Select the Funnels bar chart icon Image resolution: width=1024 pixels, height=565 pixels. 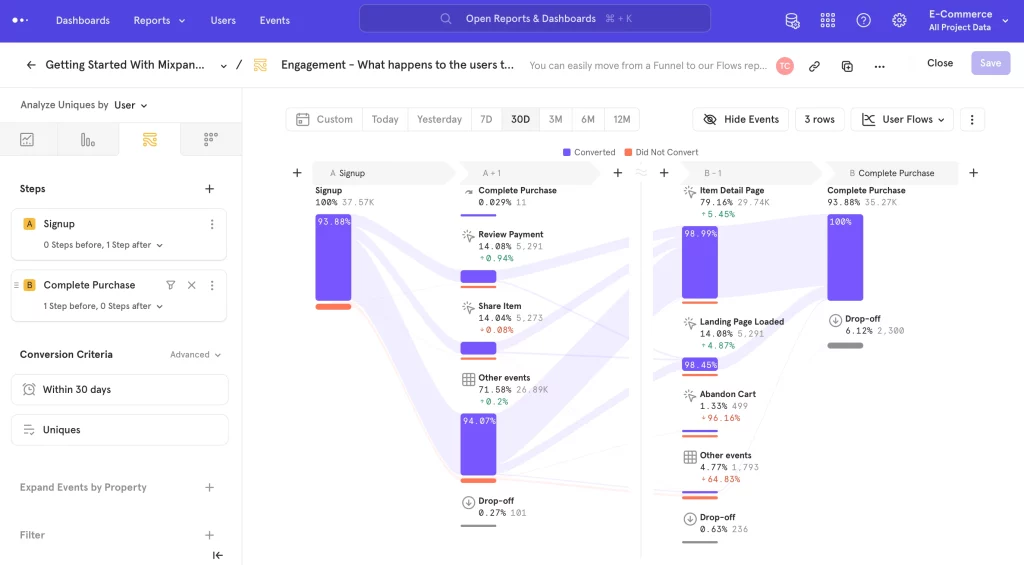click(x=88, y=139)
